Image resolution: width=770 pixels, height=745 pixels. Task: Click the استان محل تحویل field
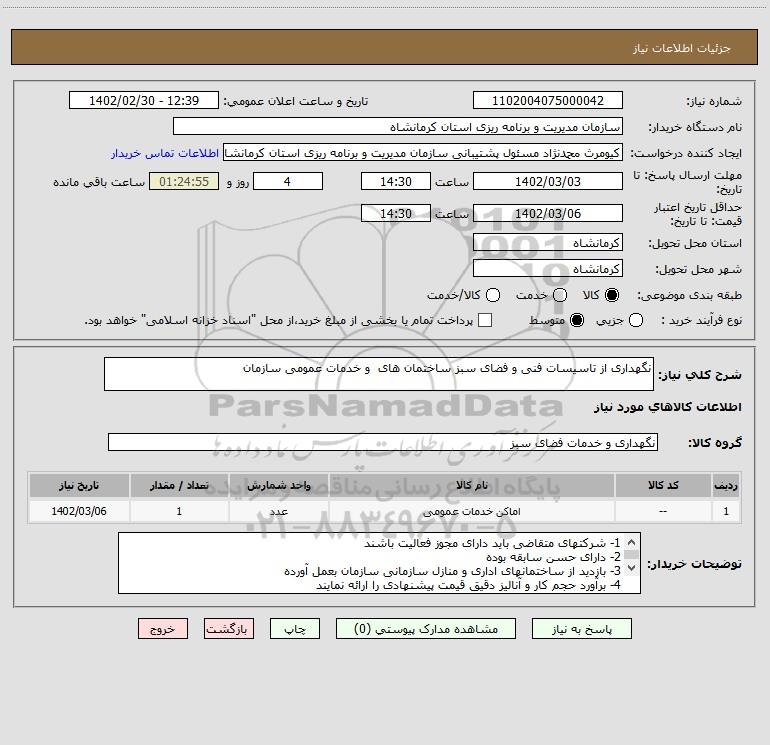click(548, 243)
